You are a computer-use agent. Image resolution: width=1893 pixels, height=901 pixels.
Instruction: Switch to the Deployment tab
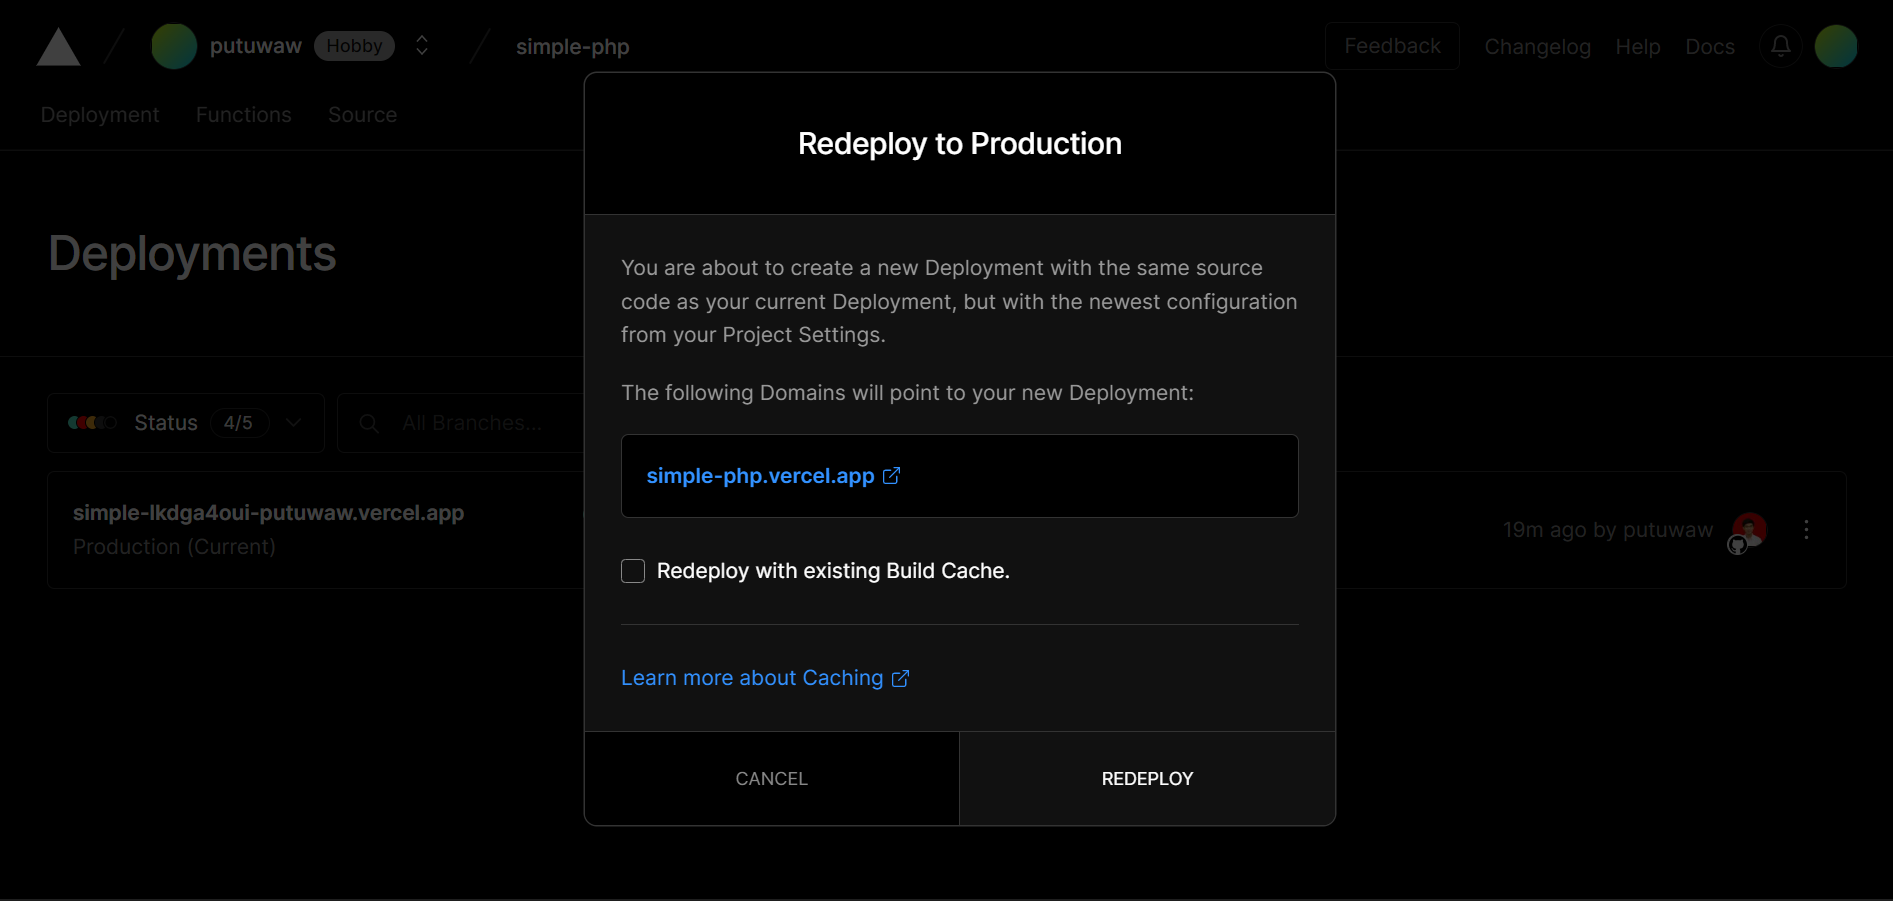pos(100,115)
